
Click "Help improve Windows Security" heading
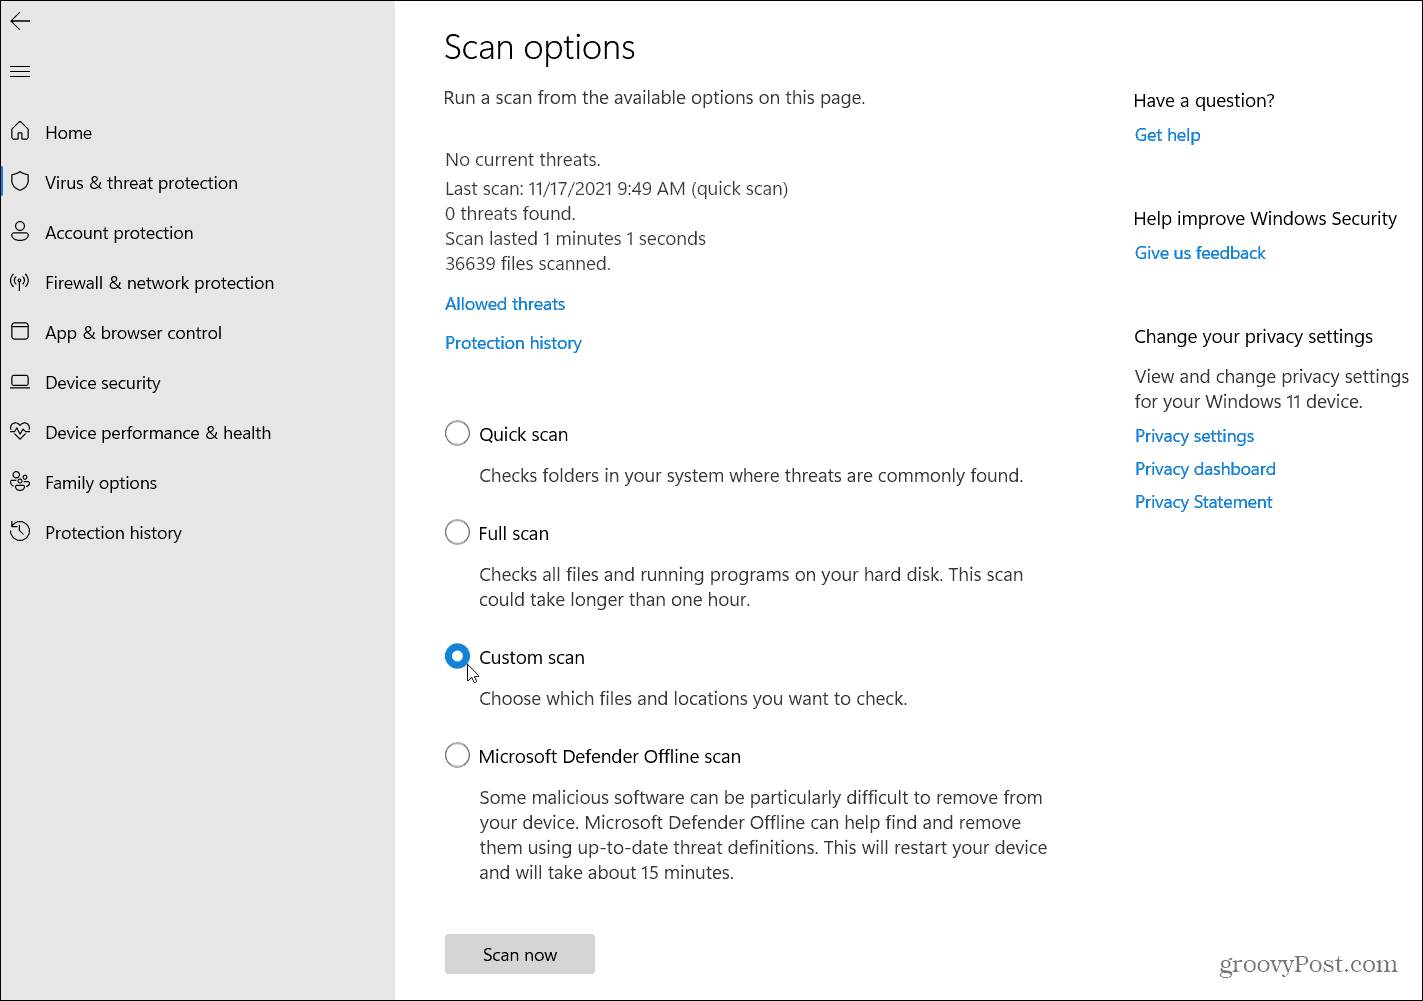(1265, 219)
